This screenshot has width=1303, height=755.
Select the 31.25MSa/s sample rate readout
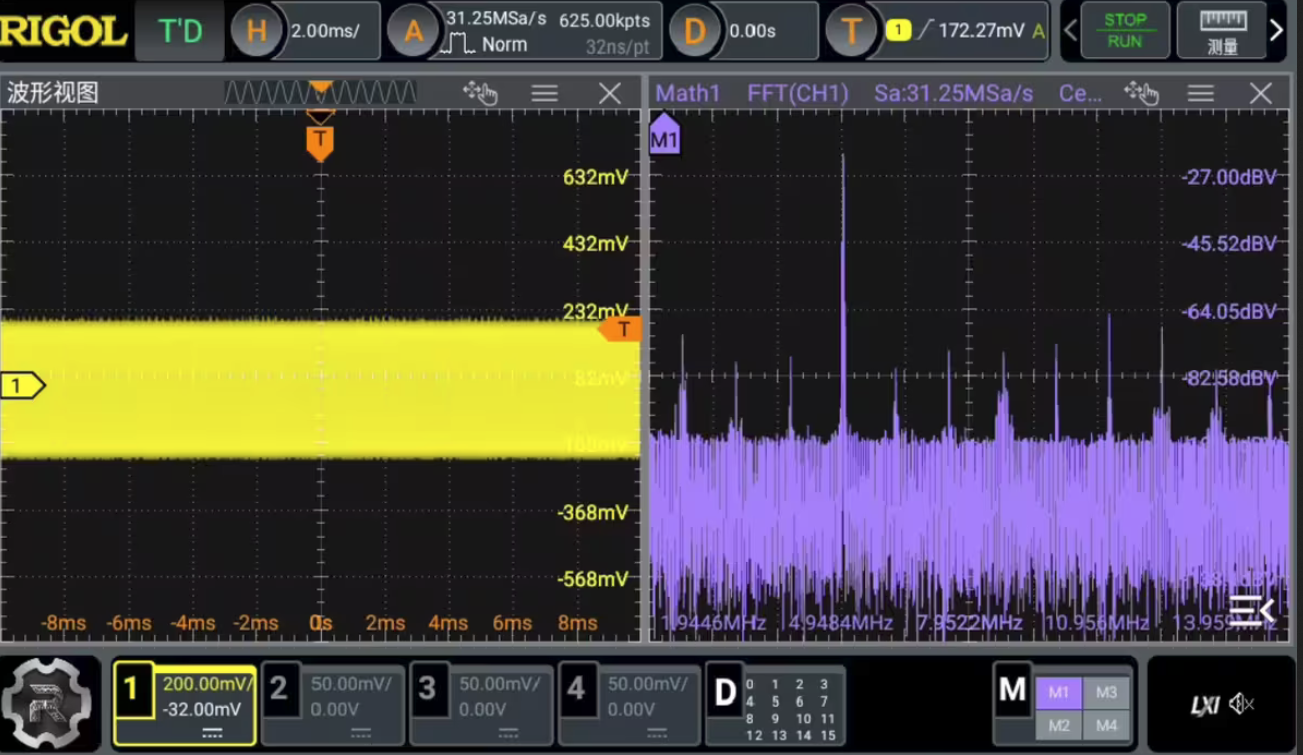pyautogui.click(x=496, y=19)
